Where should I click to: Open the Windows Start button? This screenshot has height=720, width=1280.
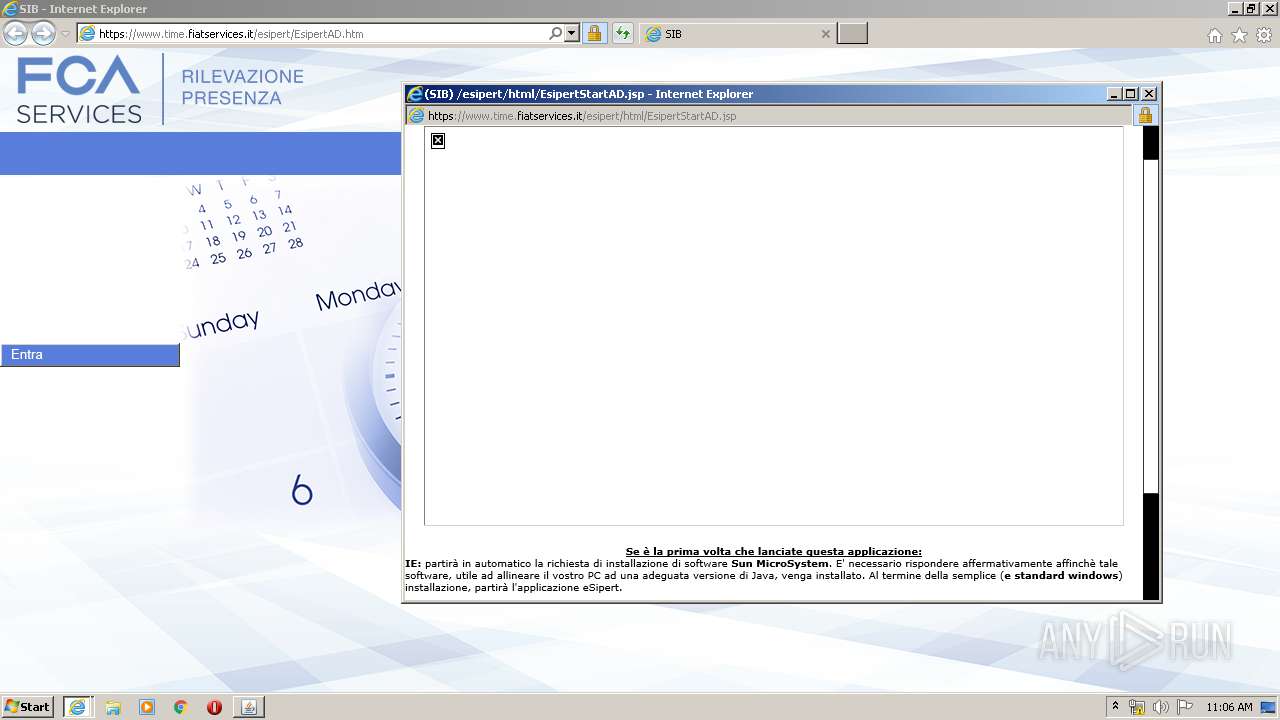pyautogui.click(x=28, y=707)
